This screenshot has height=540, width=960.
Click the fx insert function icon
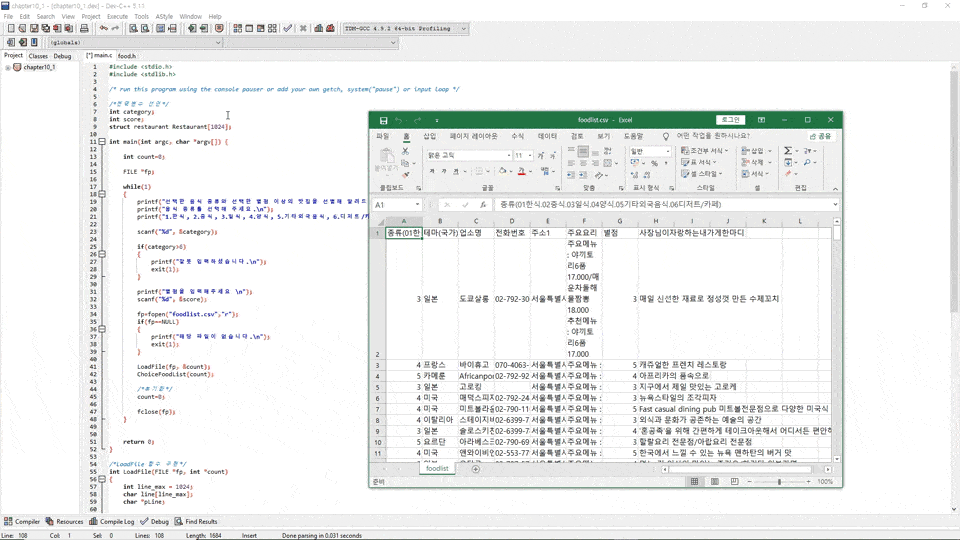tap(483, 204)
